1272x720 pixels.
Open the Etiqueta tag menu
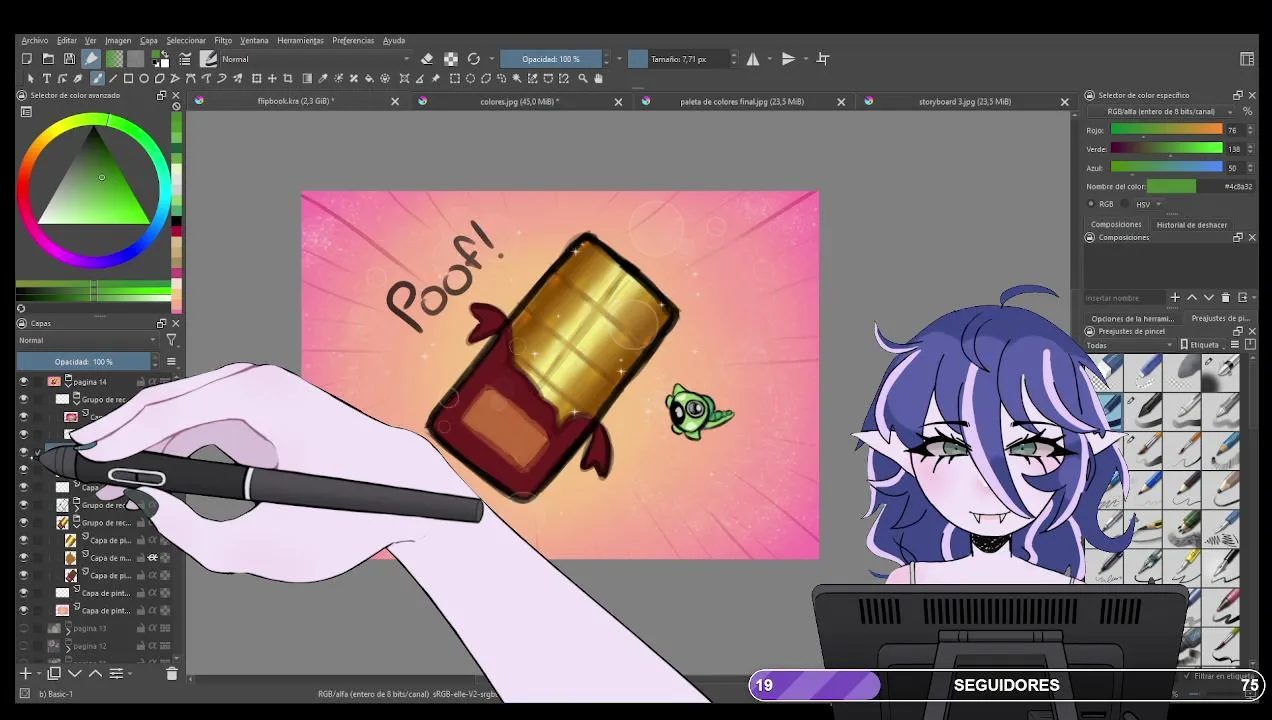point(1203,345)
